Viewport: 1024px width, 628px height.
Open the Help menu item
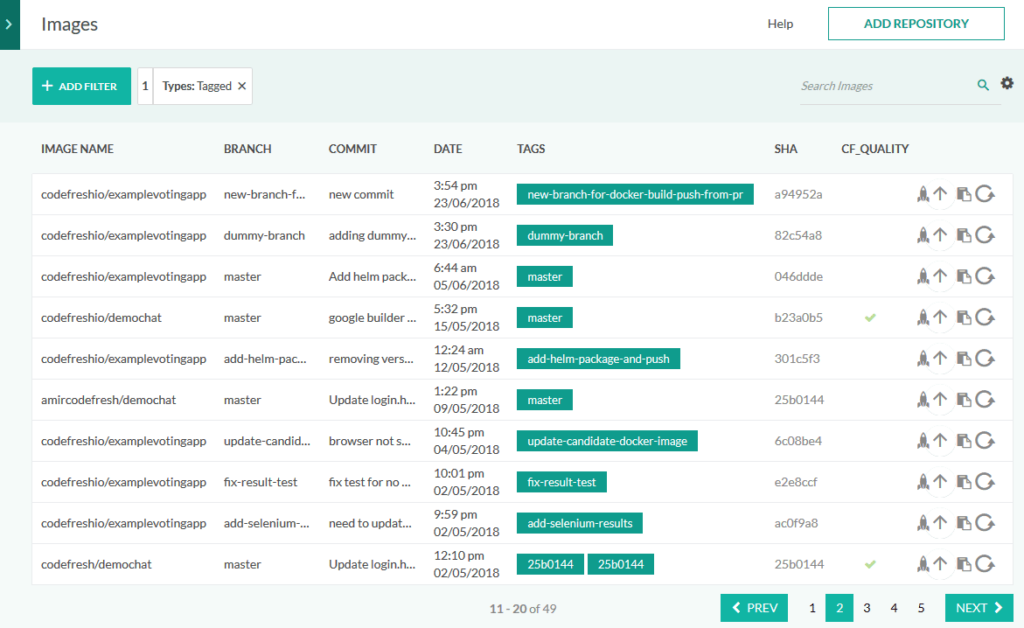[x=780, y=24]
